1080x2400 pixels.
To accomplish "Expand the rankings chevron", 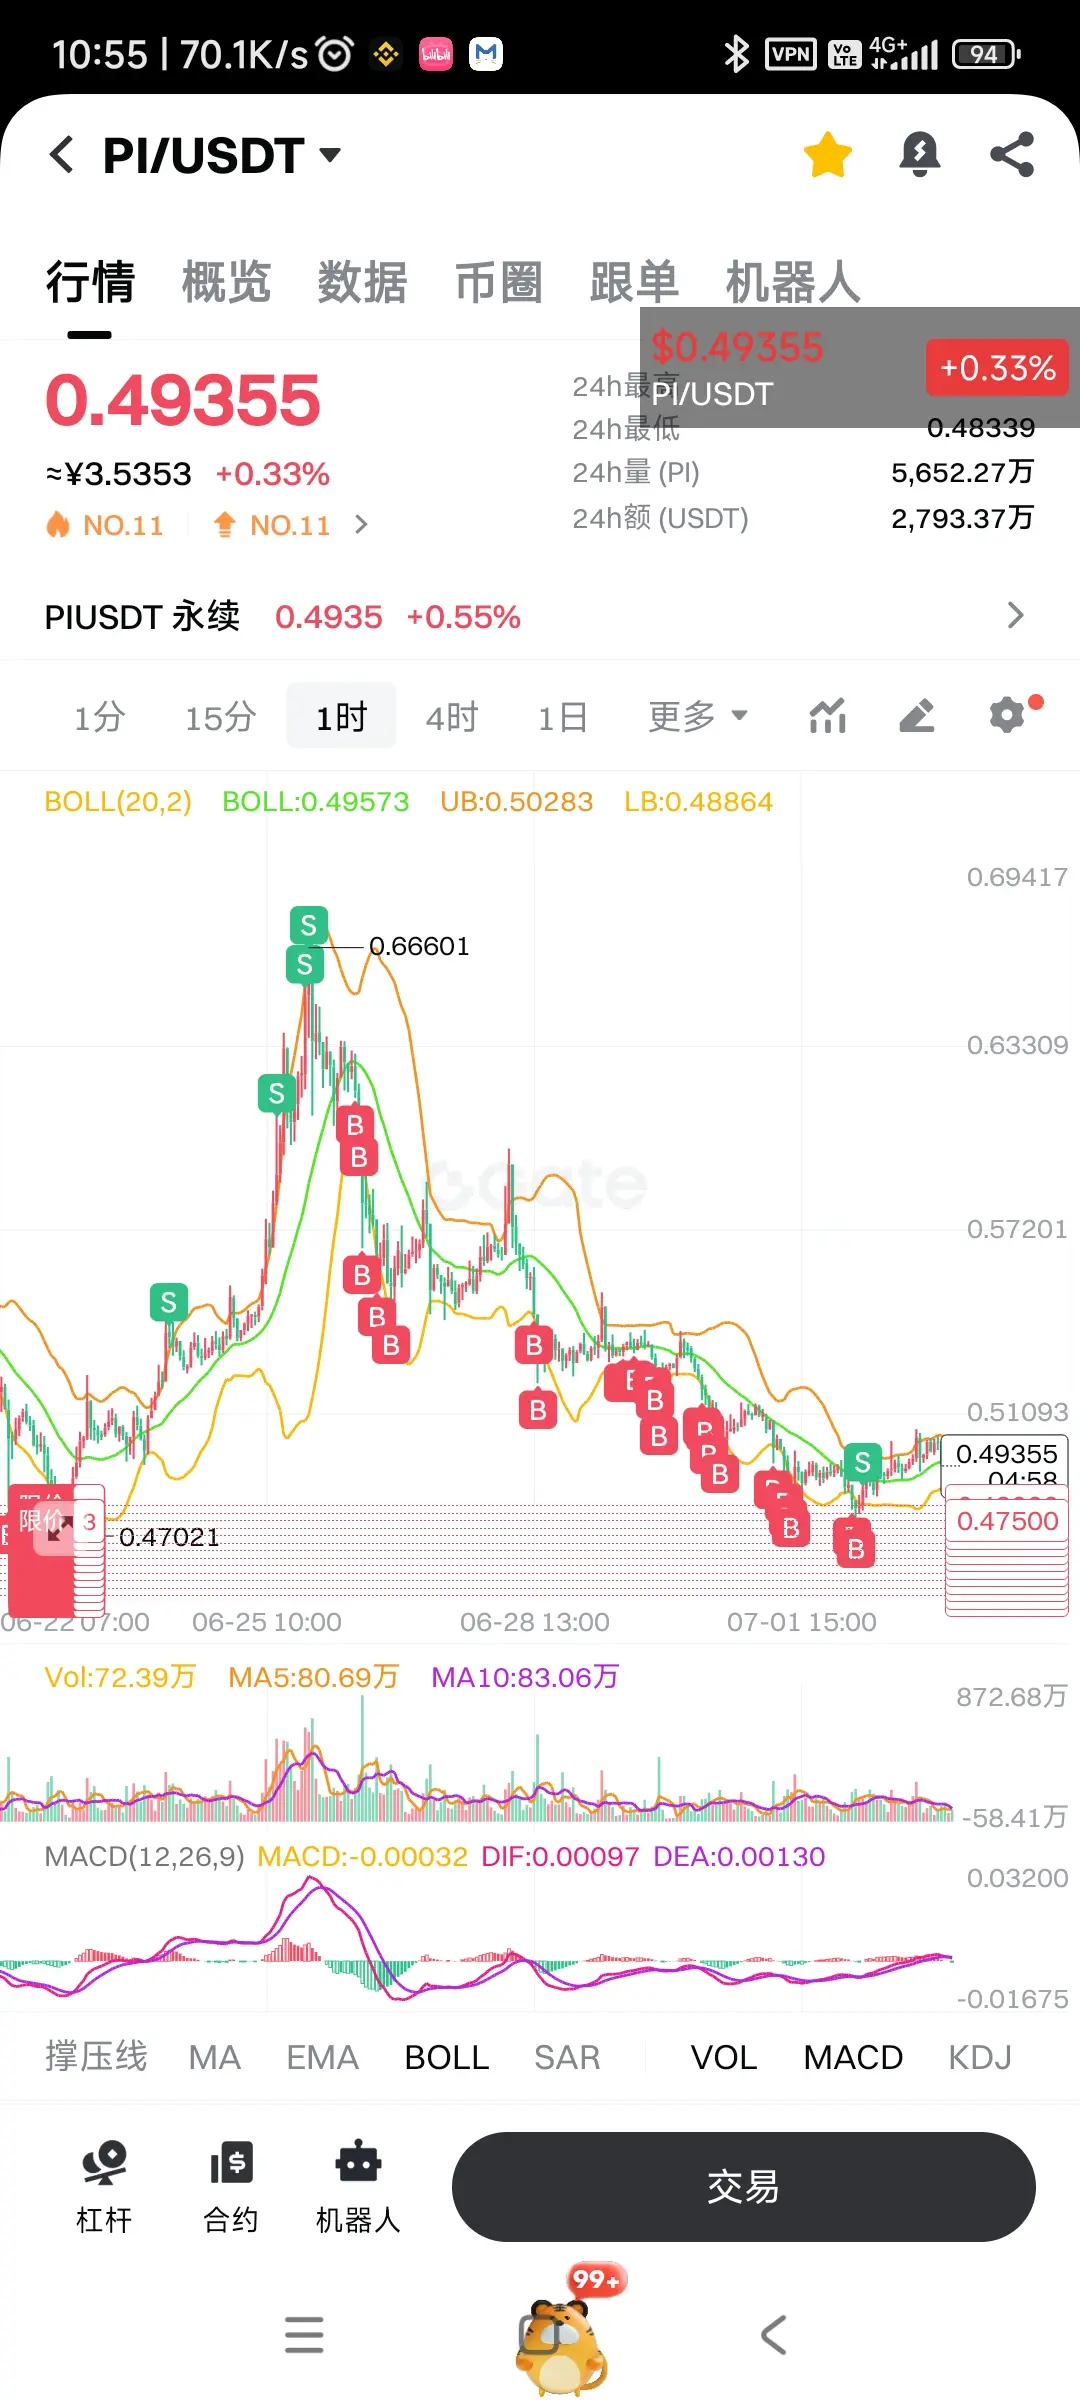I will click(x=362, y=525).
